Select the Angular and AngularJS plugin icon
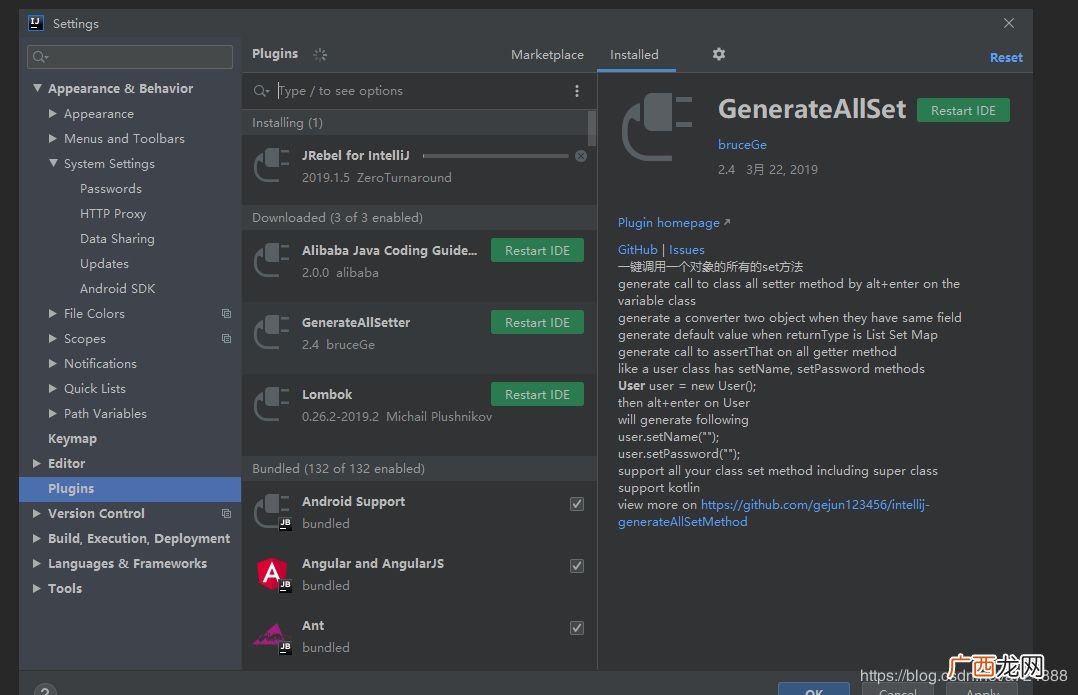 272,574
